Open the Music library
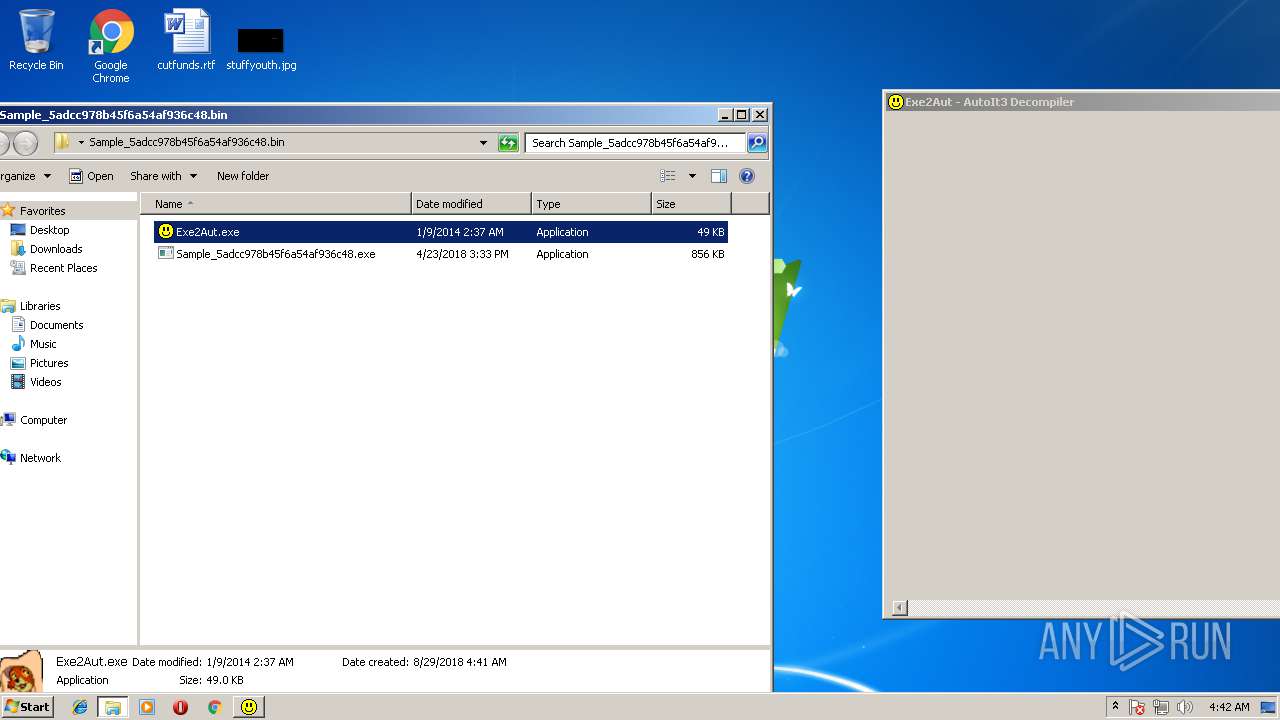Screen dimensions: 1280x720 coord(43,344)
